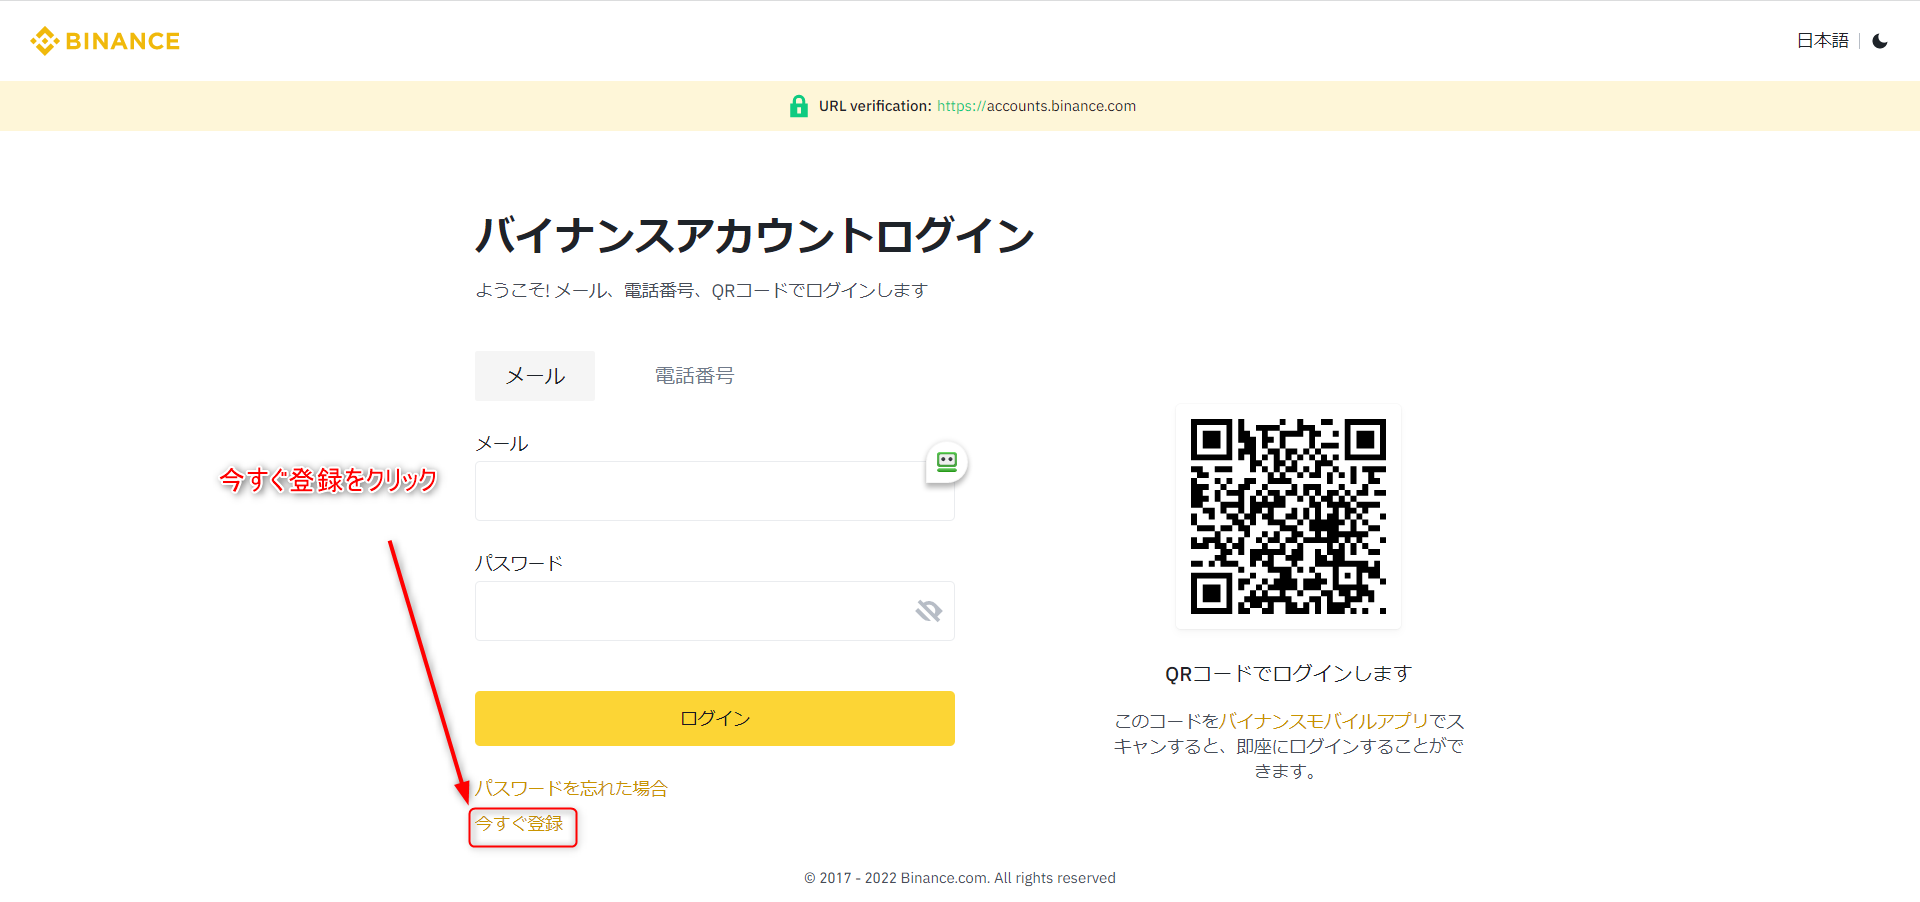1920x902 pixels.
Task: Open the バイナンスモバイルアプリ link
Action: pos(1324,721)
